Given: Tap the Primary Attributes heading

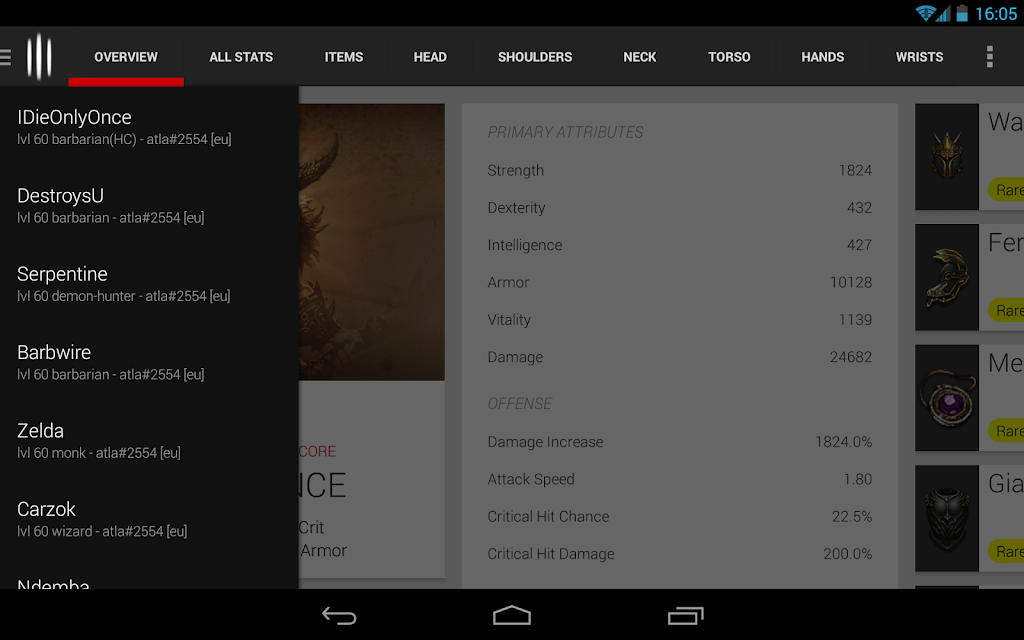Looking at the screenshot, I should point(565,133).
